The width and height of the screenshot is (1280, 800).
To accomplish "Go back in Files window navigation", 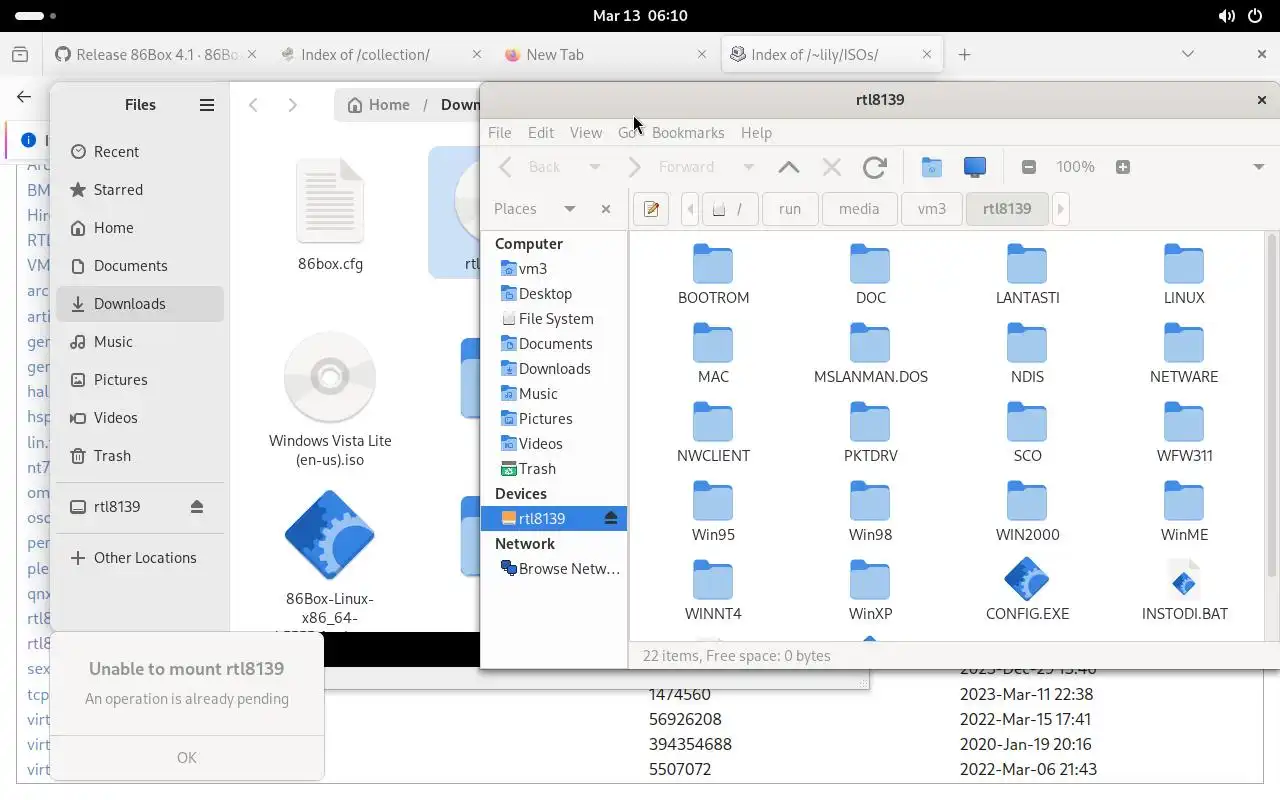I will [x=254, y=105].
